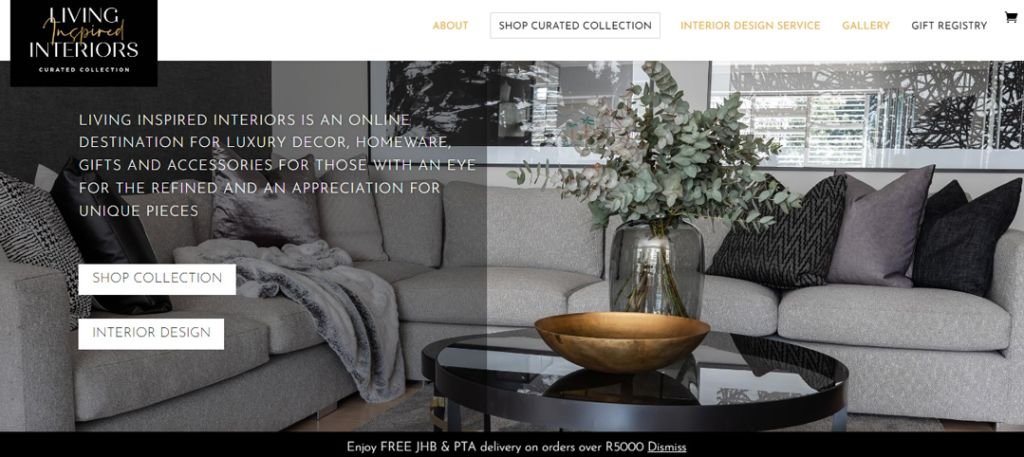Image resolution: width=1024 pixels, height=457 pixels.
Task: Click the free JHB & PTA delivery banner text
Action: pyautogui.click(x=496, y=447)
